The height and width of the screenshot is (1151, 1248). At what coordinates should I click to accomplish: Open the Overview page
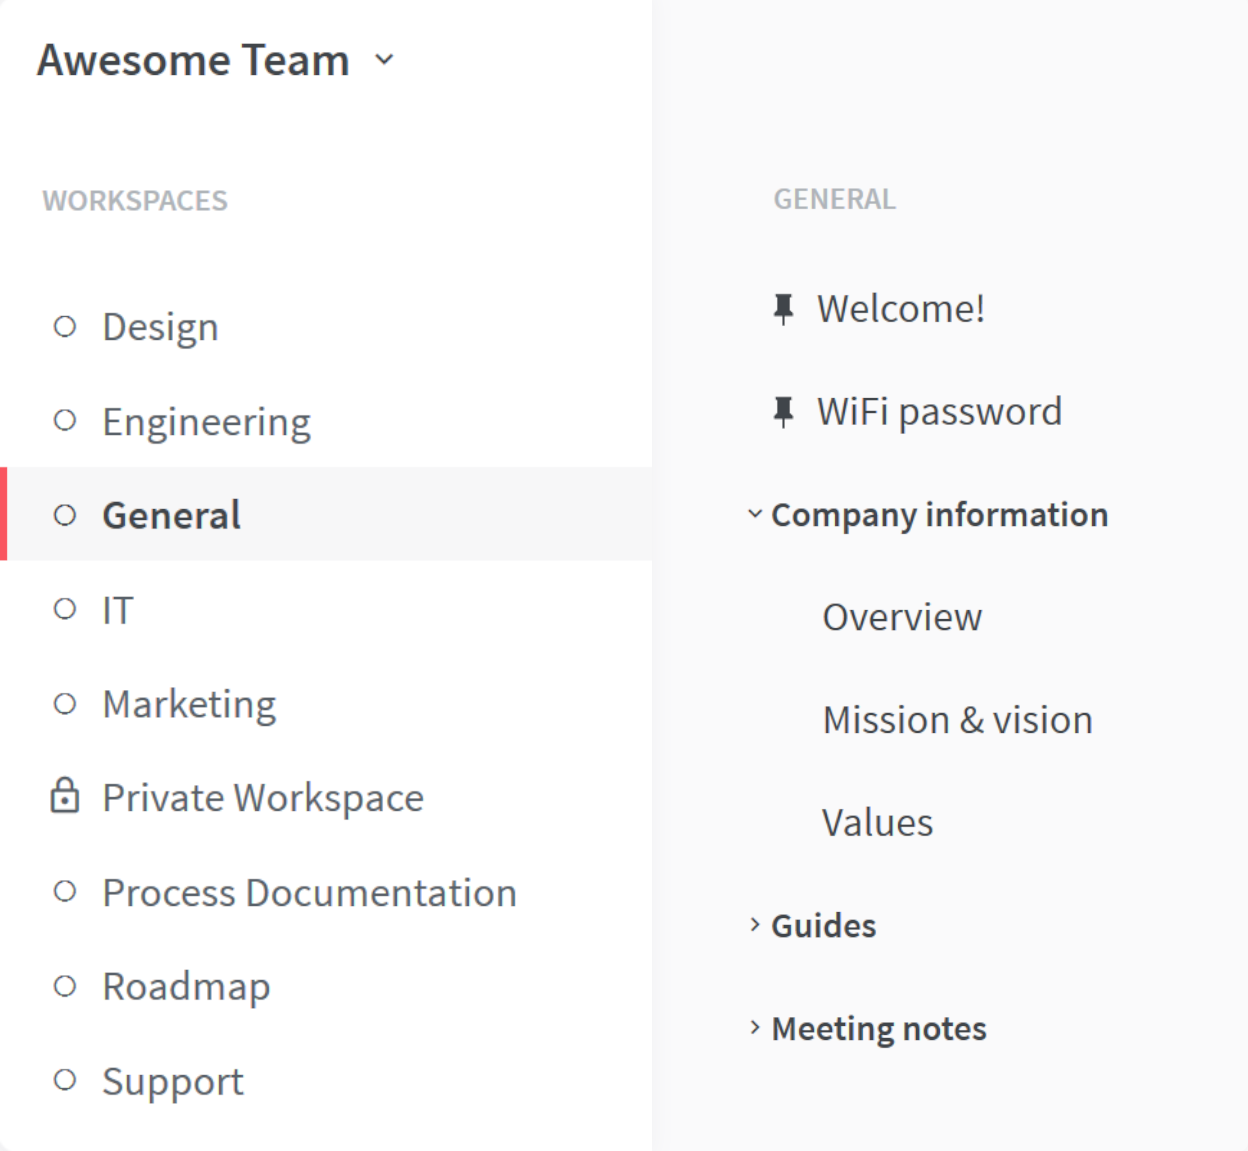(x=902, y=617)
